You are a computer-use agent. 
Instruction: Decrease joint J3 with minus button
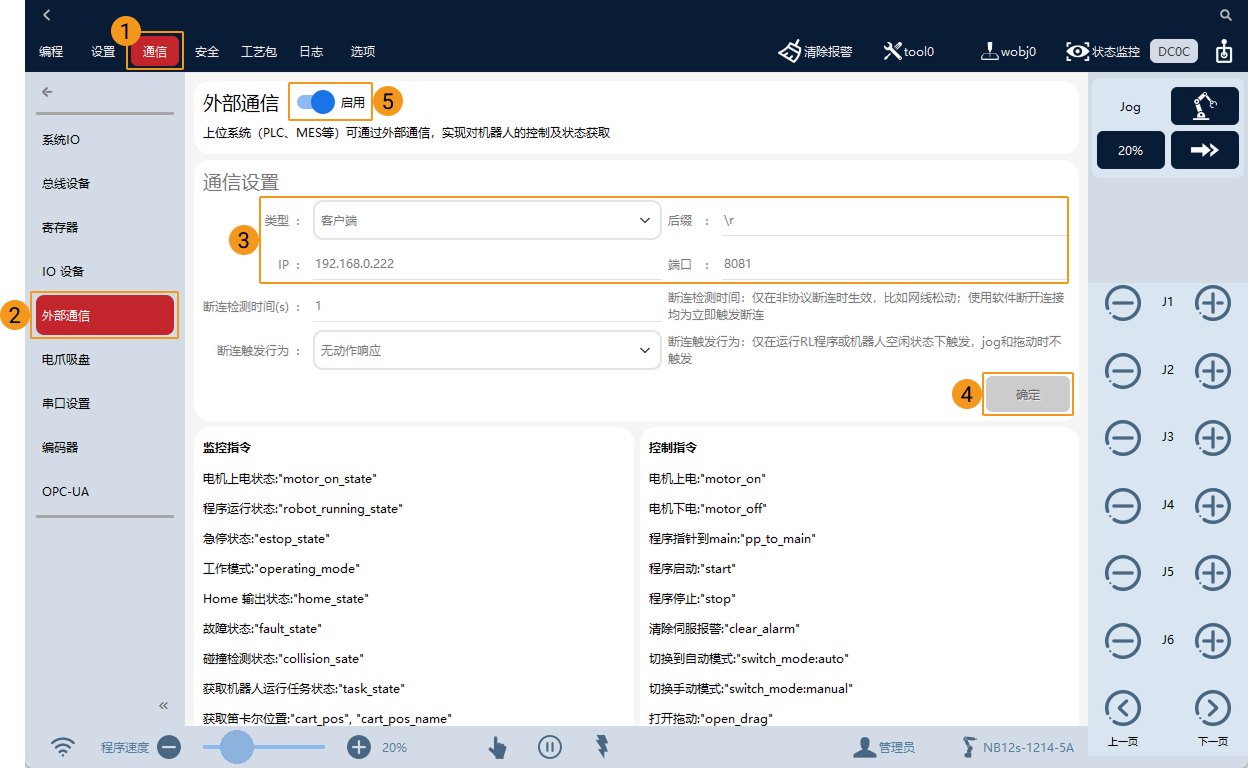click(x=1123, y=437)
